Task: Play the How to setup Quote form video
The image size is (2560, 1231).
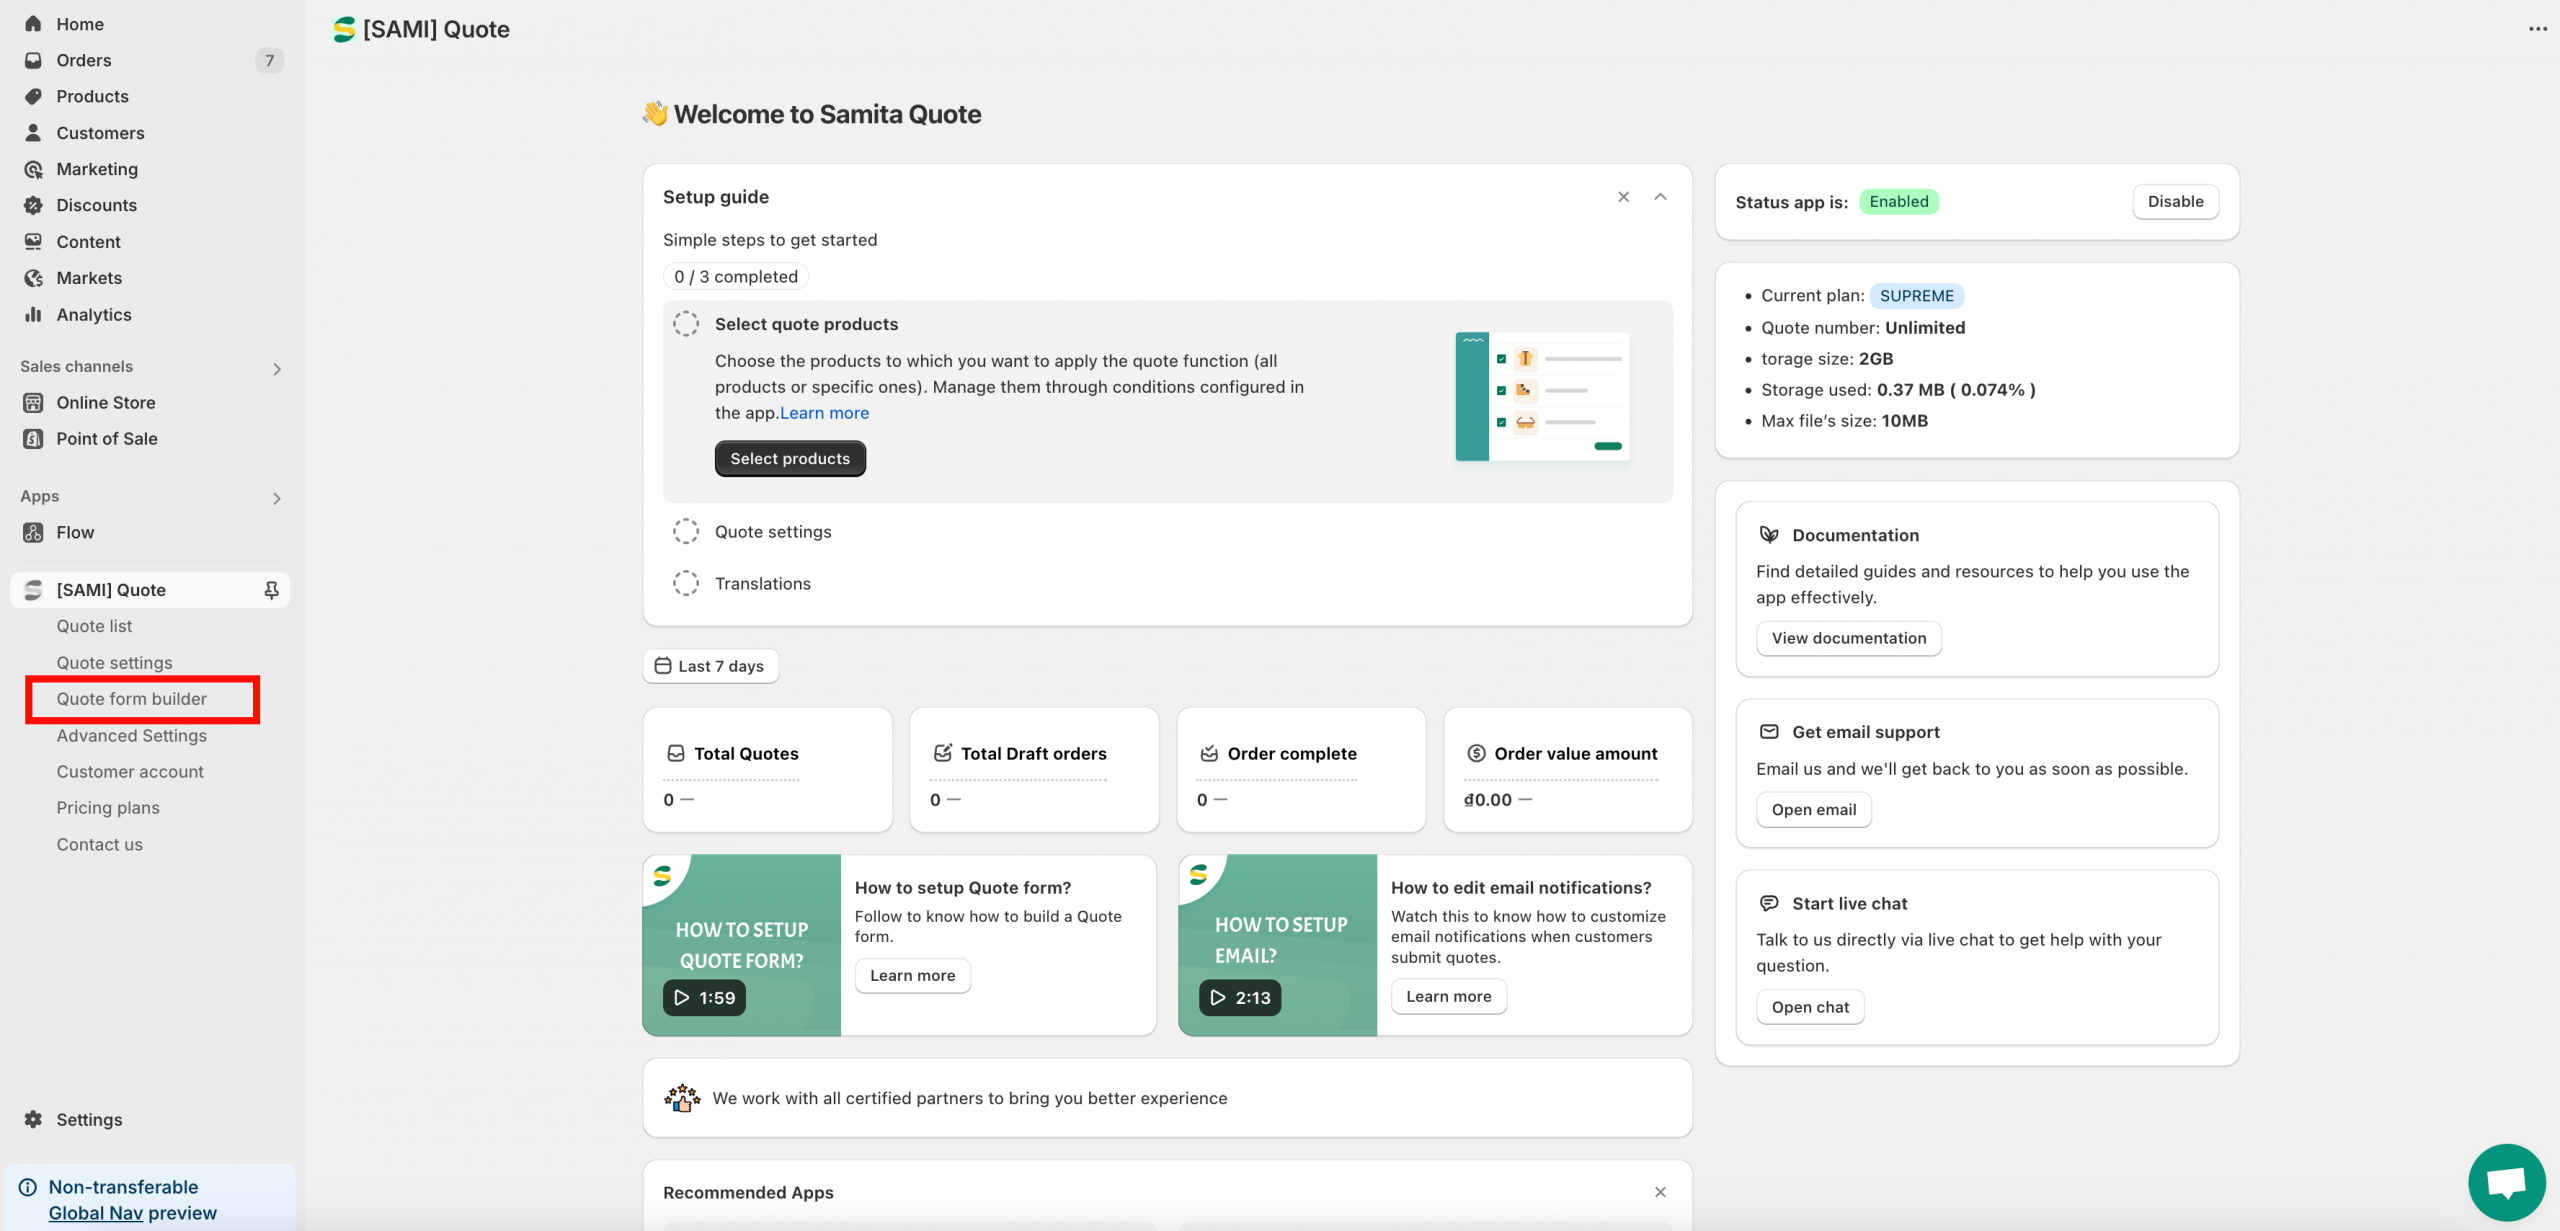Action: (x=704, y=997)
